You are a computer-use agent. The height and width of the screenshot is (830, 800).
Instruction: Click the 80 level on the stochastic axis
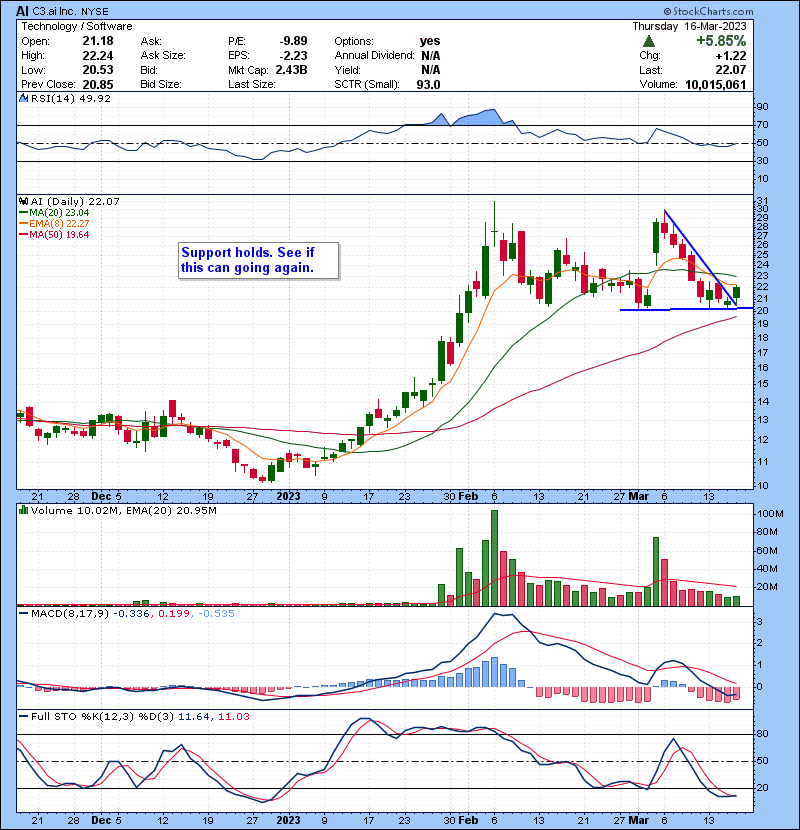pos(762,734)
